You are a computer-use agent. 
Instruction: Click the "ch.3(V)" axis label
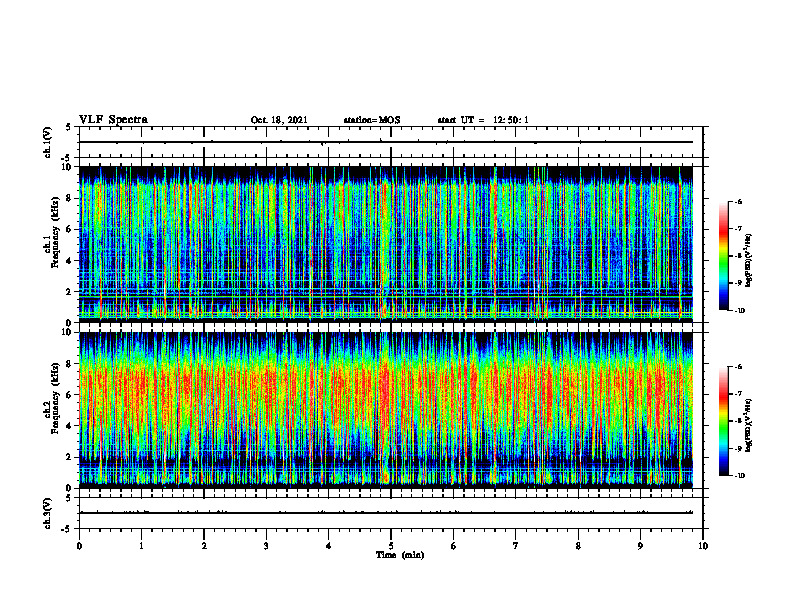[x=47, y=513]
